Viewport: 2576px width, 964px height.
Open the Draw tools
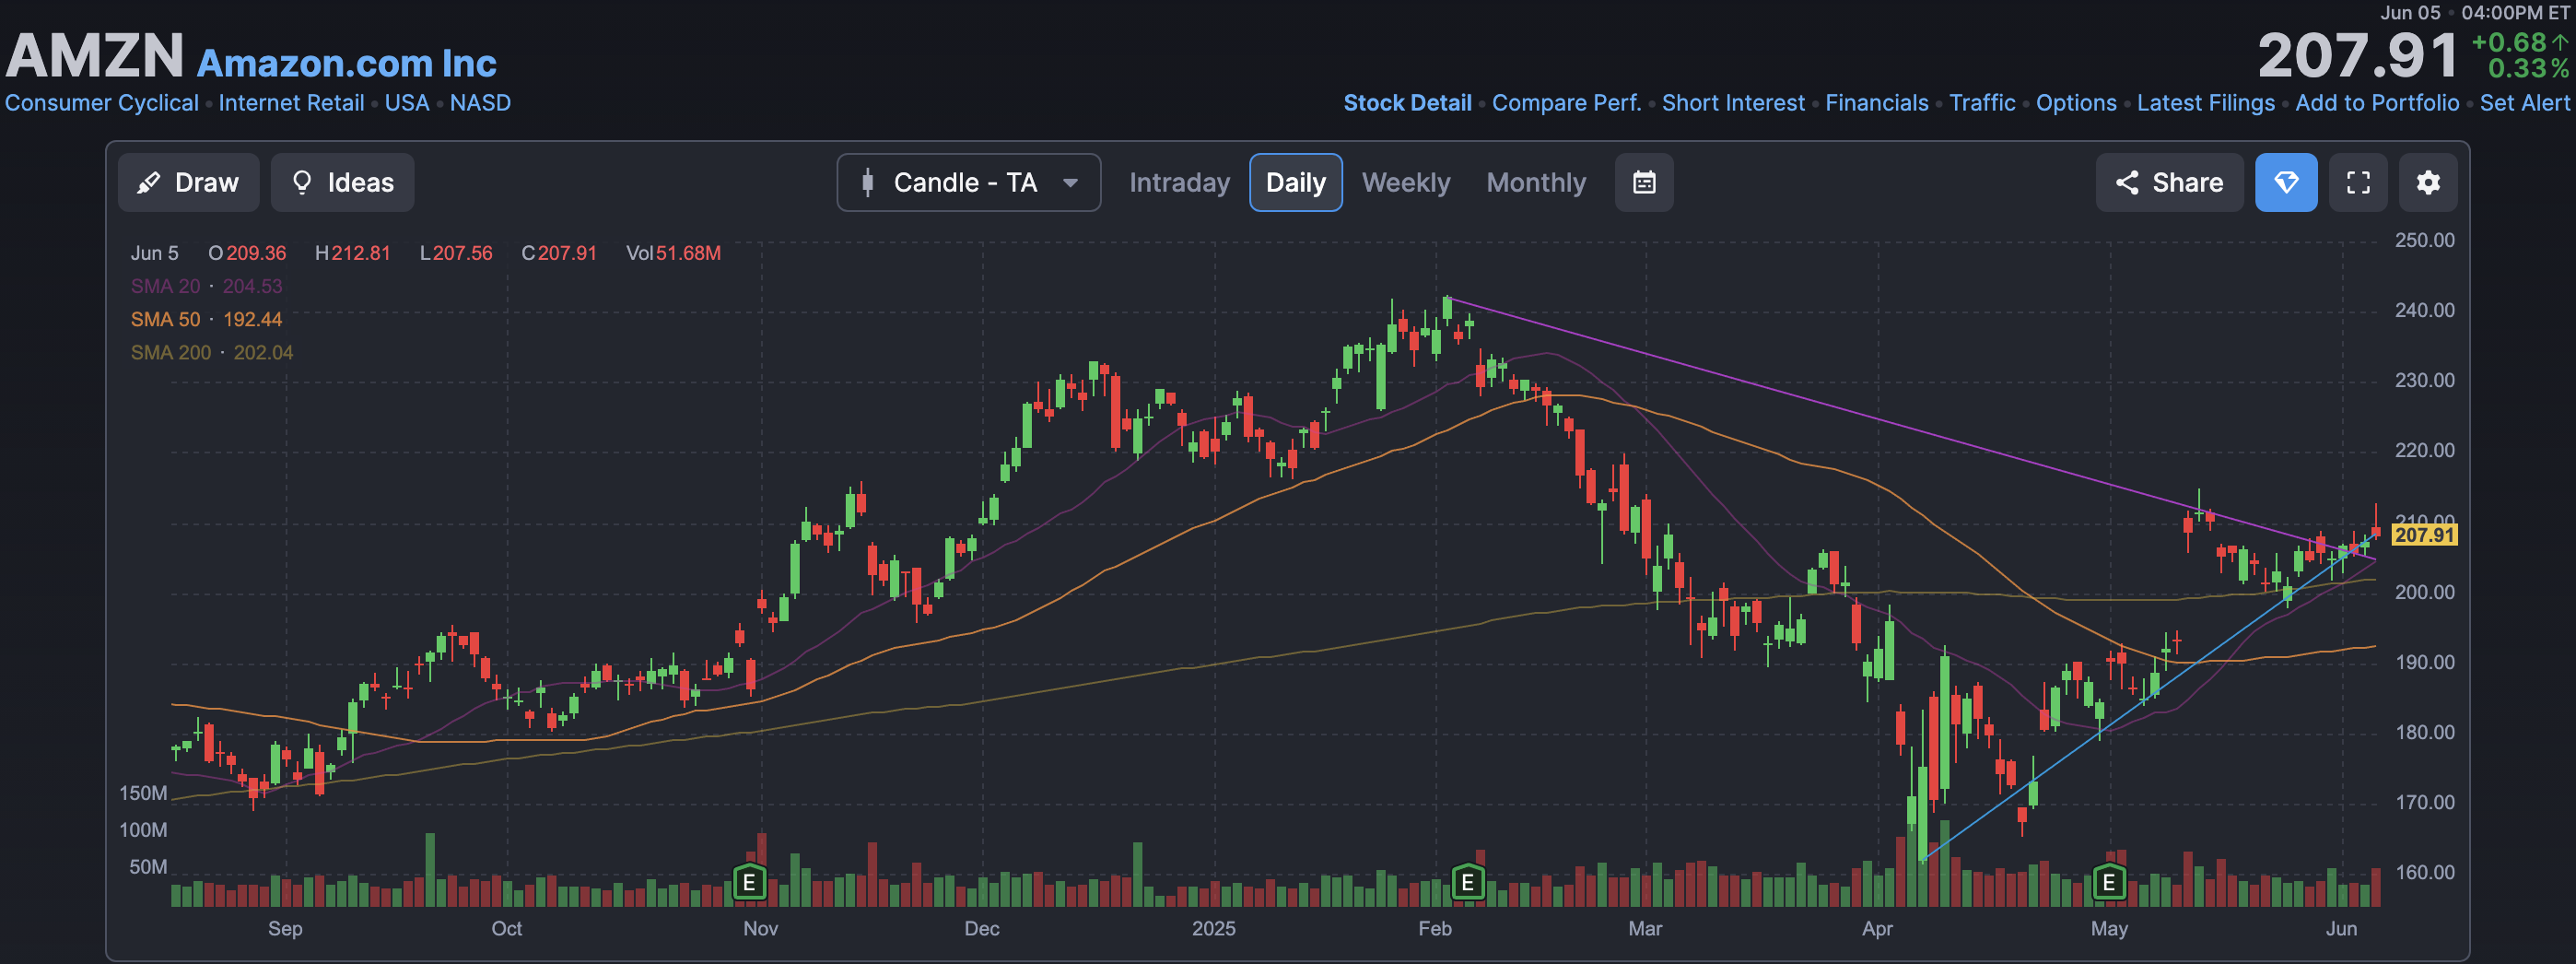(x=188, y=182)
